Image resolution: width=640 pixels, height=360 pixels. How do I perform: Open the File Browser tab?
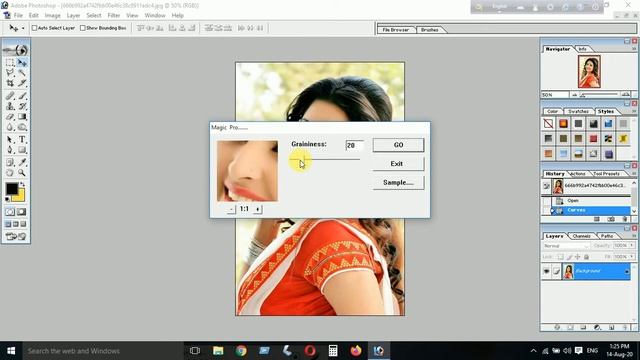click(396, 30)
